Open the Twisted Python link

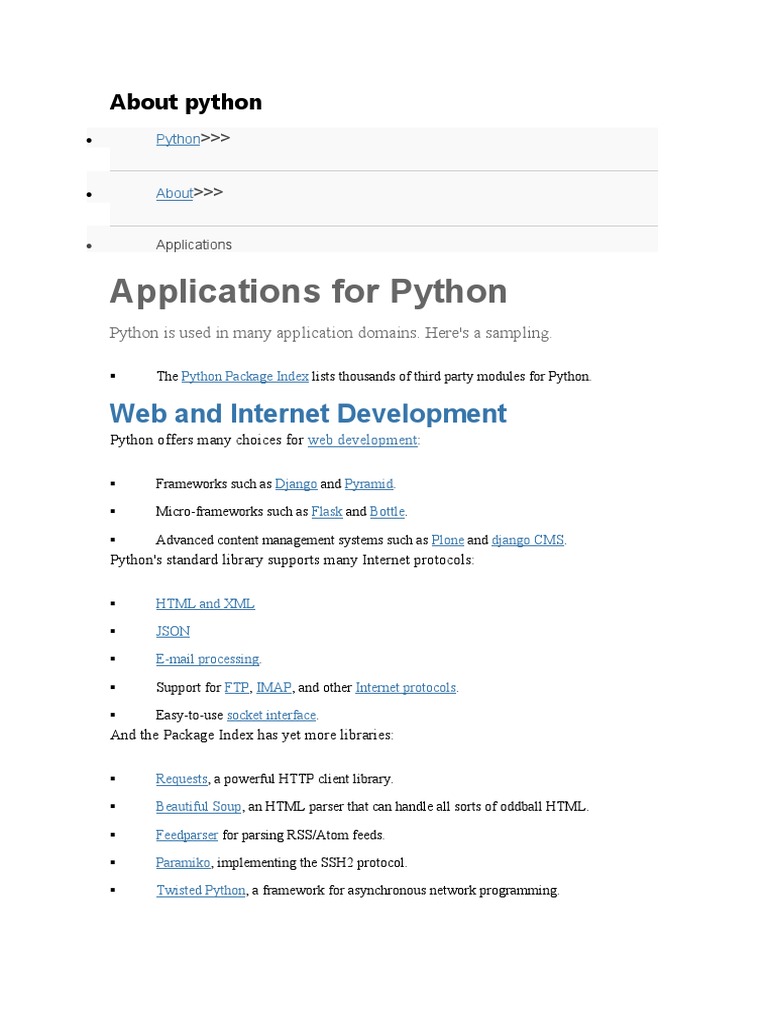click(x=200, y=891)
